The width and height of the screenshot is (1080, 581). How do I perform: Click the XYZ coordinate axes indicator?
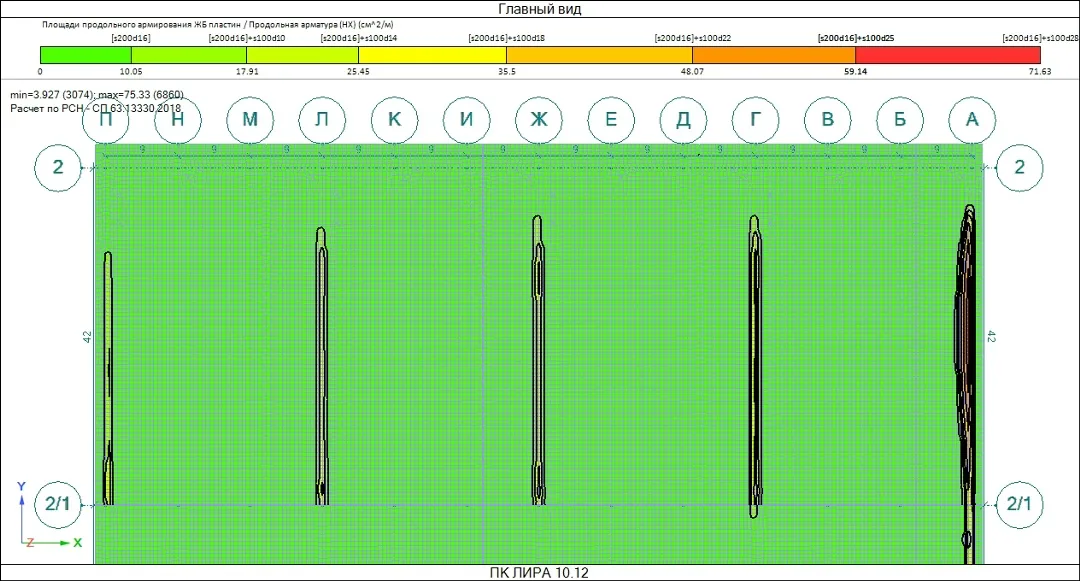point(48,516)
